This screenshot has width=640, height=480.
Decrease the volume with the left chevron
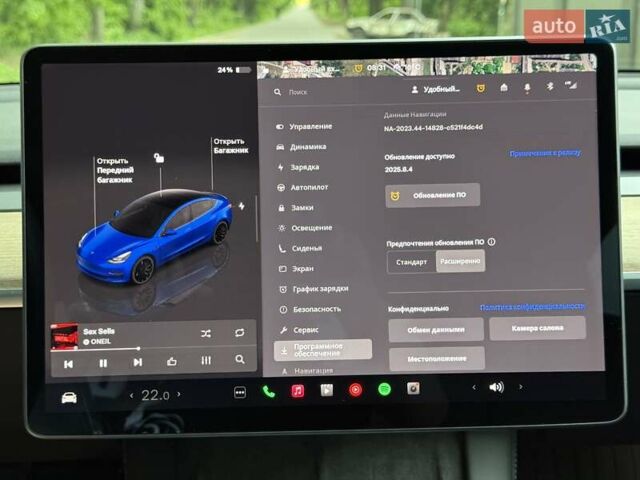click(x=474, y=386)
